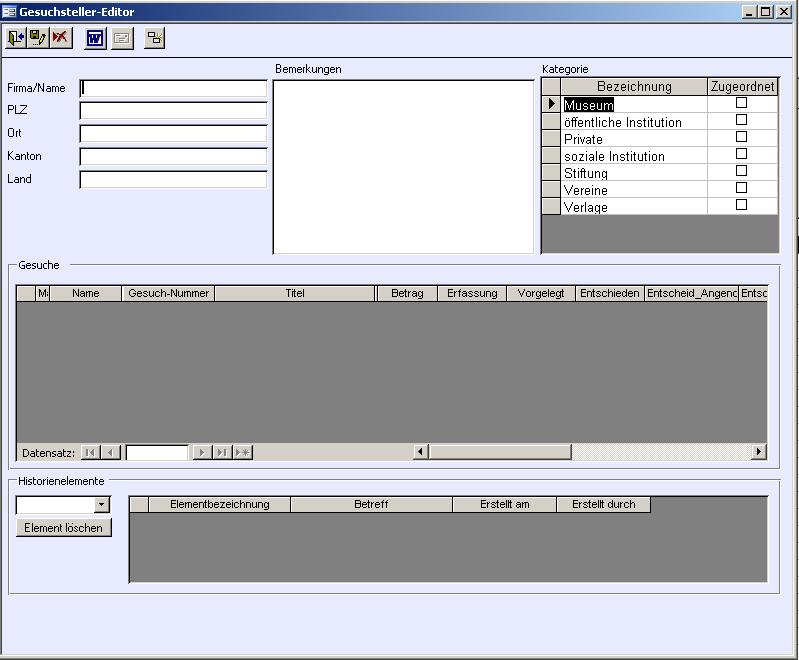Go to first record in Datensatz navigator
Screen dimensions: 799x660
point(90,452)
